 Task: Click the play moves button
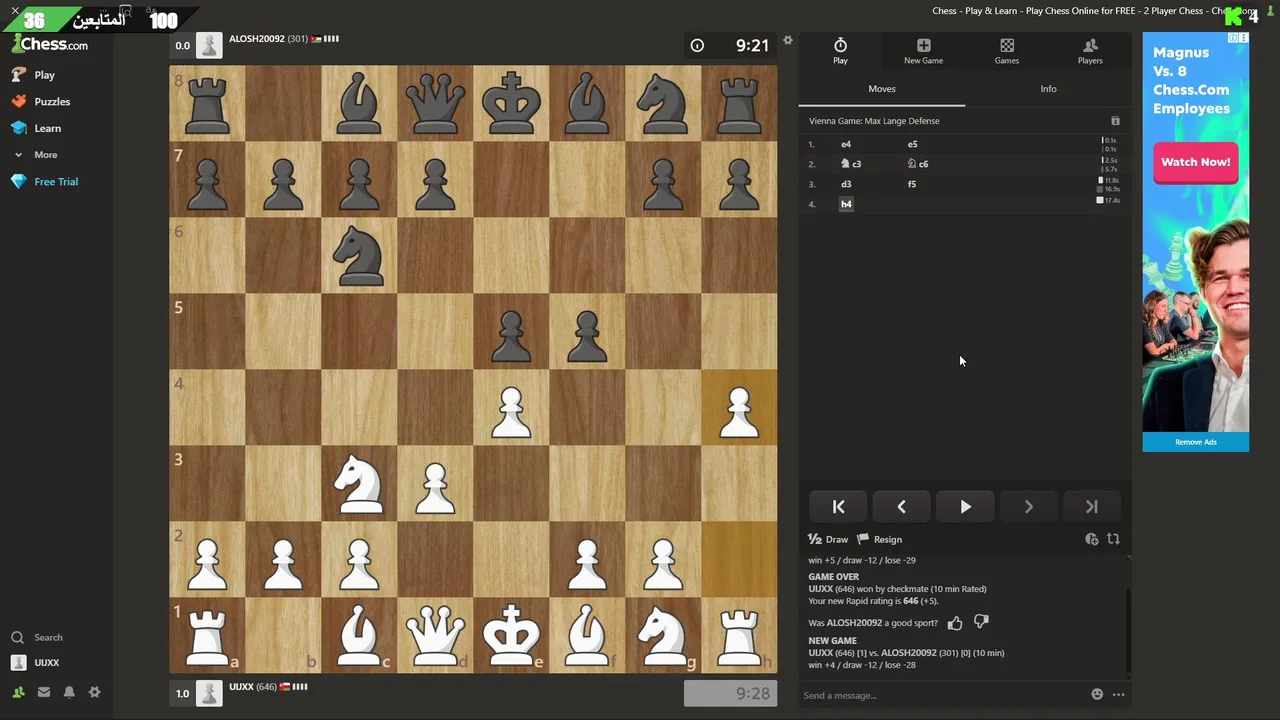click(x=965, y=507)
